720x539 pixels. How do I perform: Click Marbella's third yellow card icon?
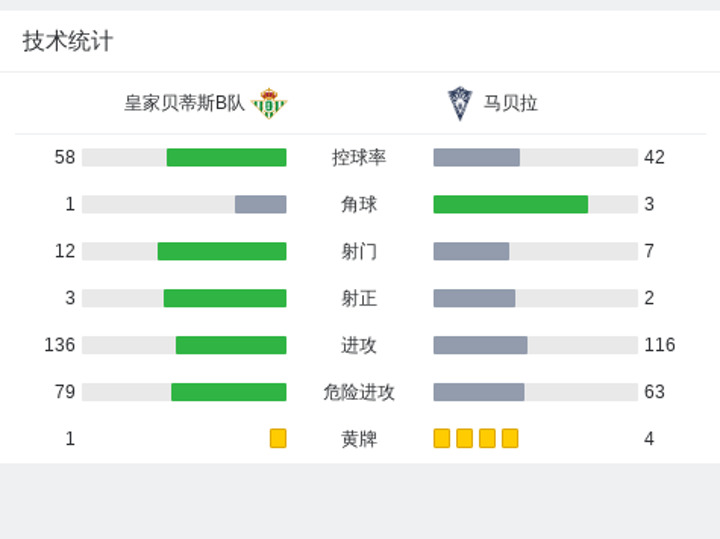point(487,438)
